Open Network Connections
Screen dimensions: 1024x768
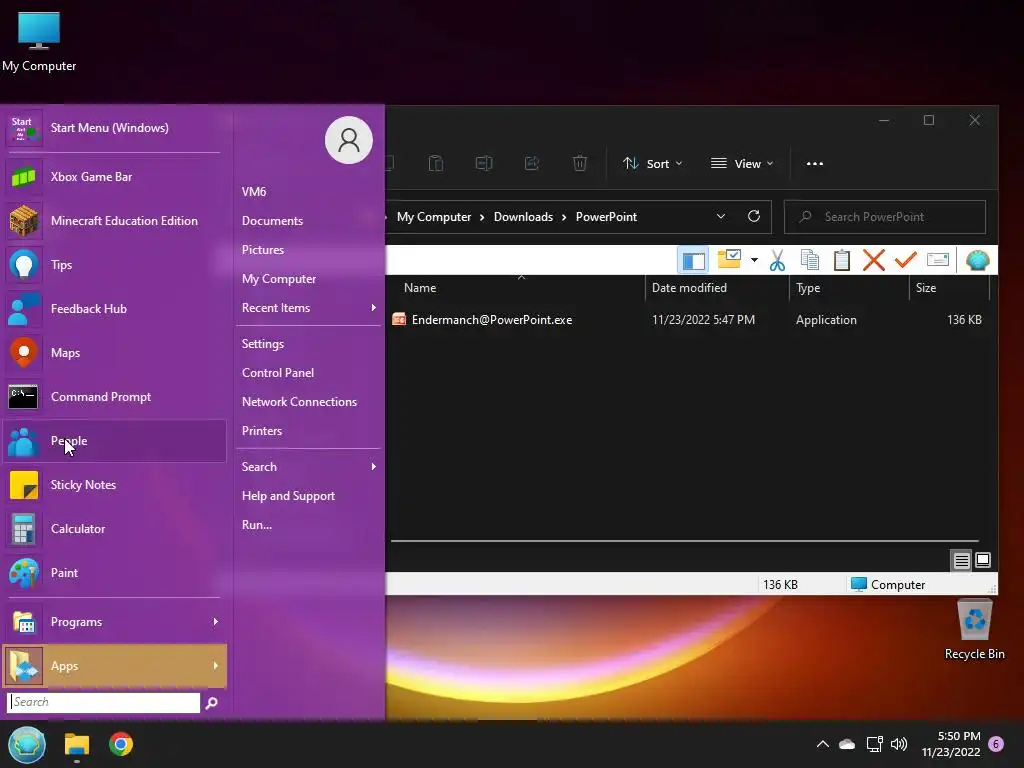[x=299, y=402]
